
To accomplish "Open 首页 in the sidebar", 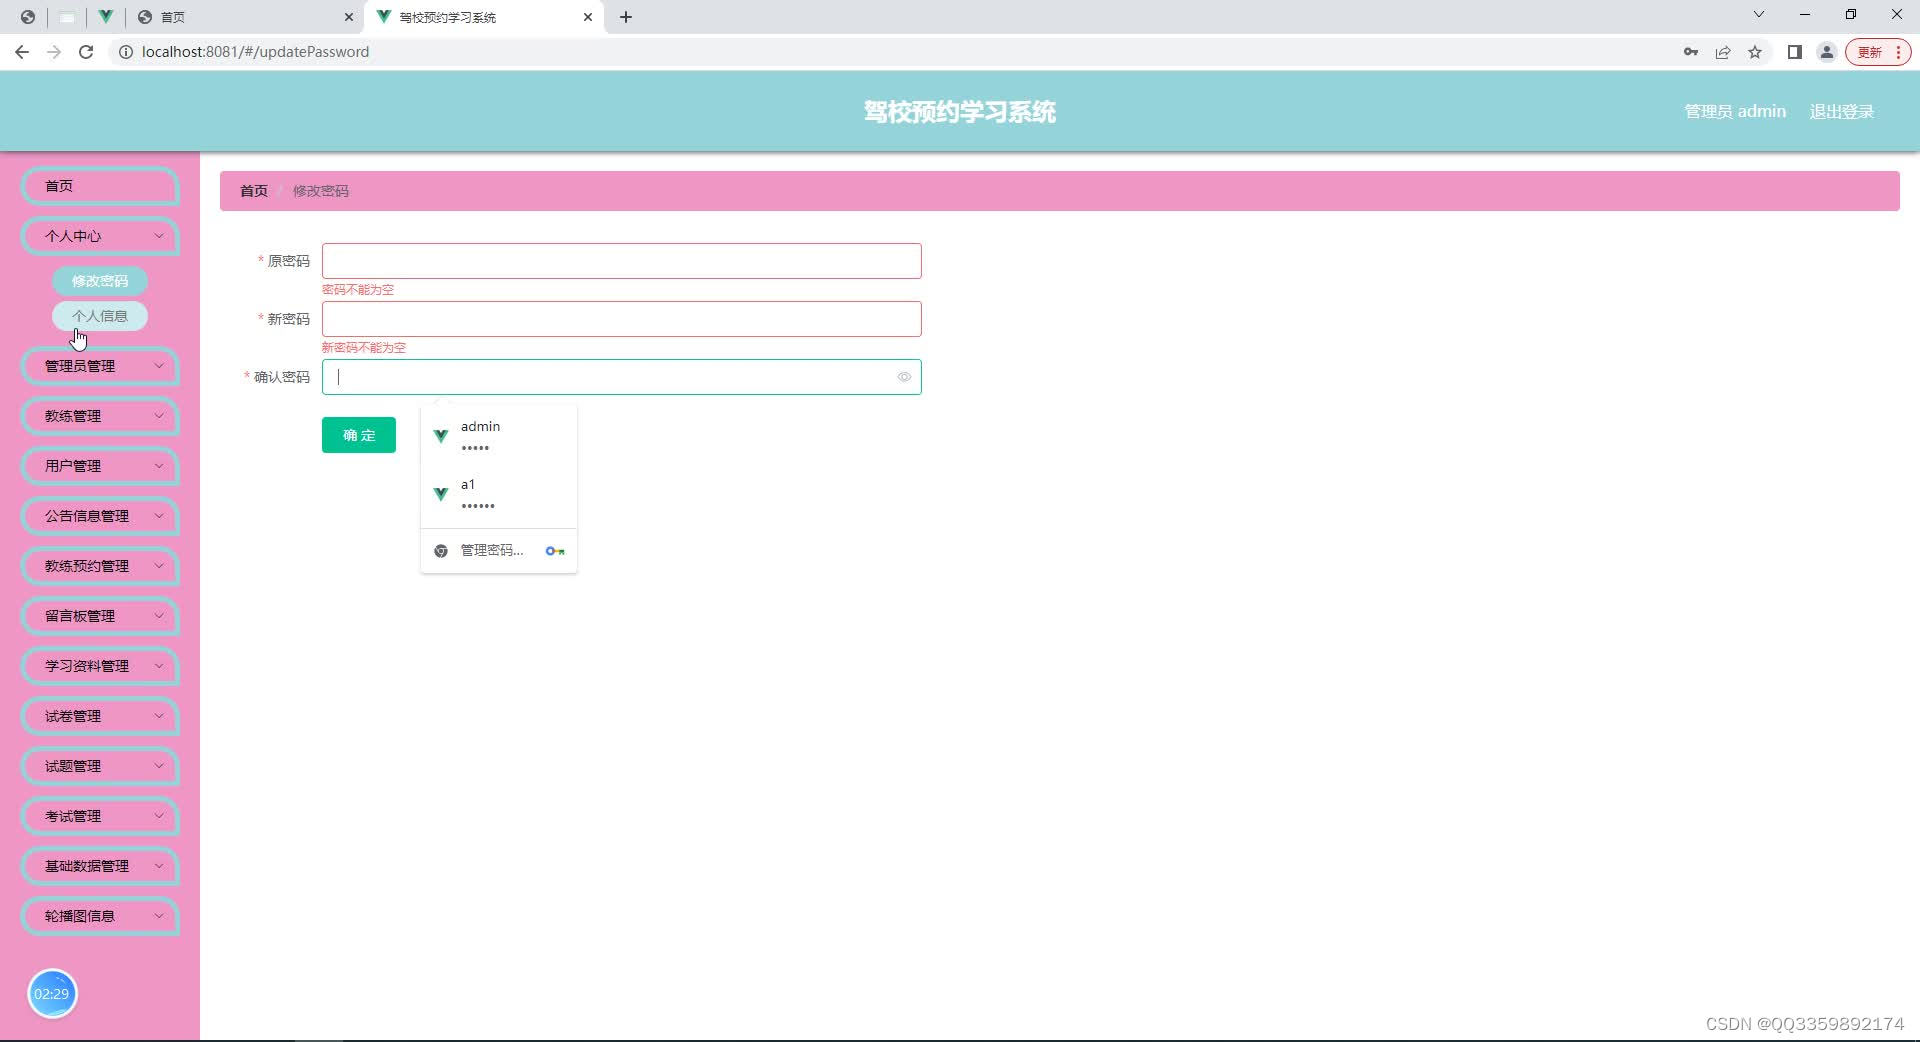I will pyautogui.click(x=100, y=186).
